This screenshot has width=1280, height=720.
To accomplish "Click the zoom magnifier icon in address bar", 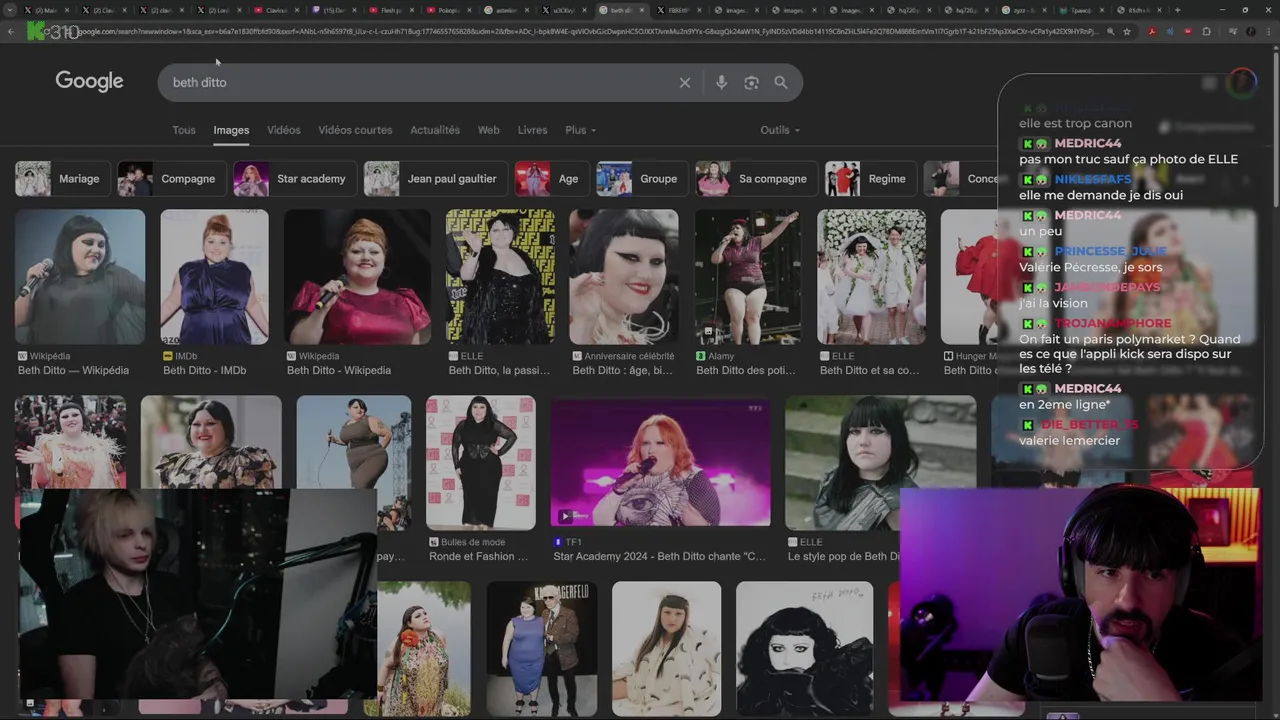I will point(1111,32).
